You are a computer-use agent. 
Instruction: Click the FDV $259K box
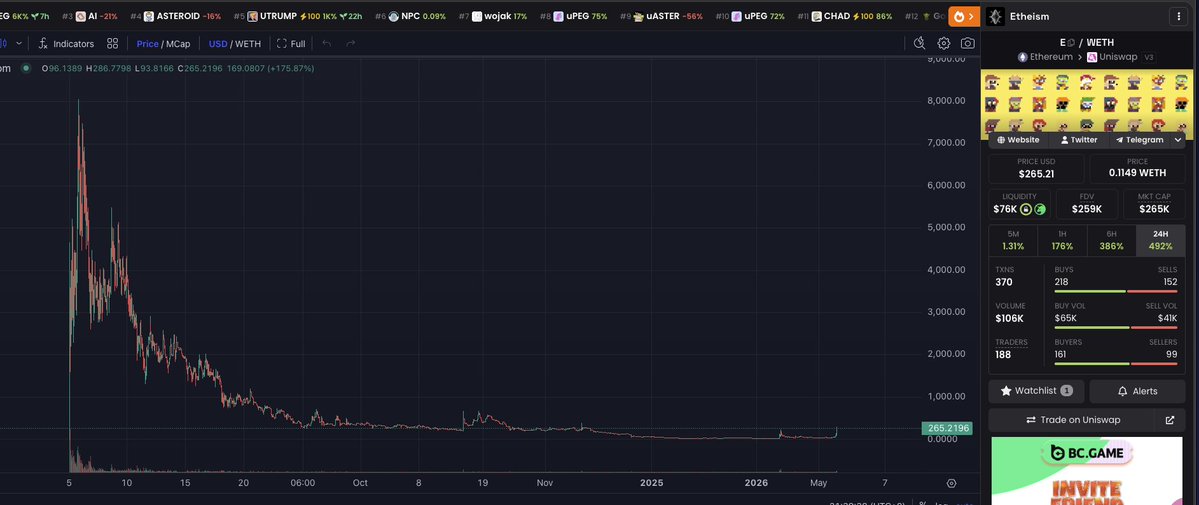[x=1087, y=204]
